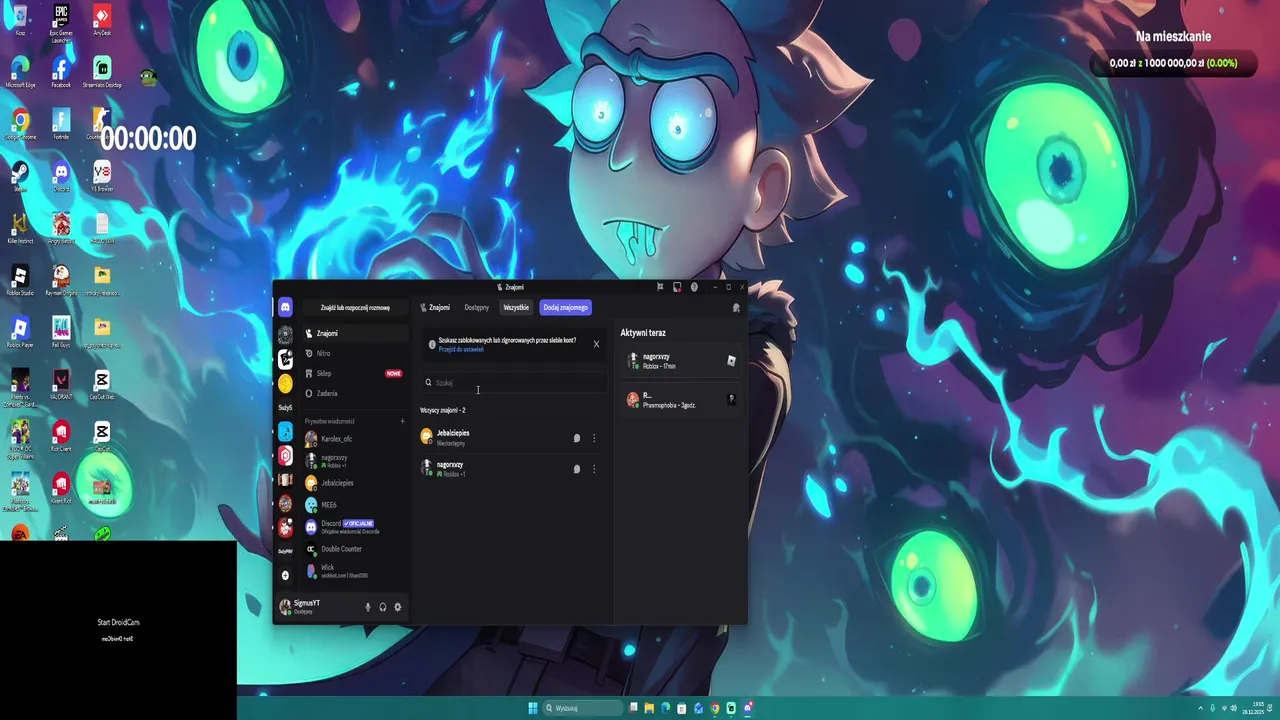This screenshot has width=1280, height=720.
Task: Create a new DM with plus icon
Action: (402, 421)
